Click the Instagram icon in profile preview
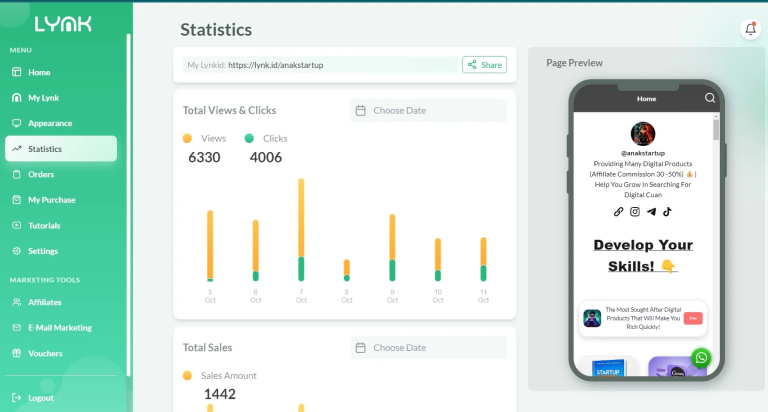The width and height of the screenshot is (768, 412). point(634,211)
